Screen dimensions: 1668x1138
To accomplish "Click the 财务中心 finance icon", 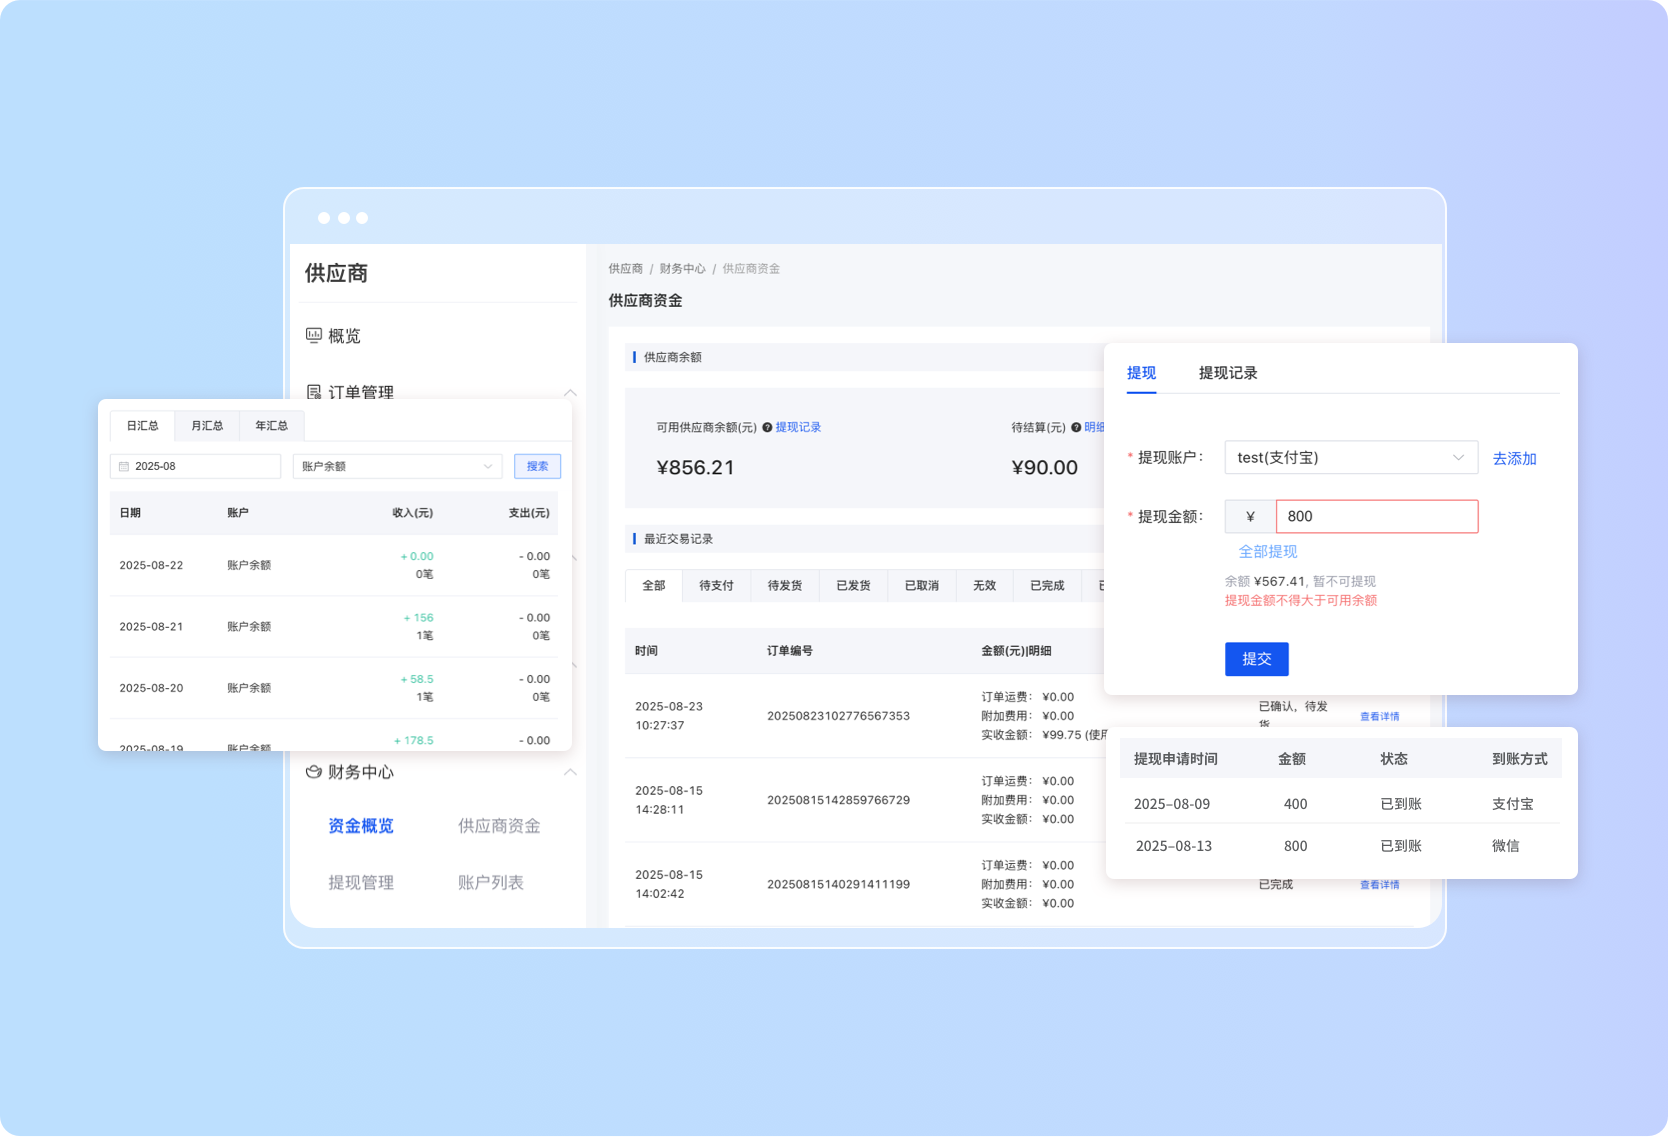I will pos(313,772).
